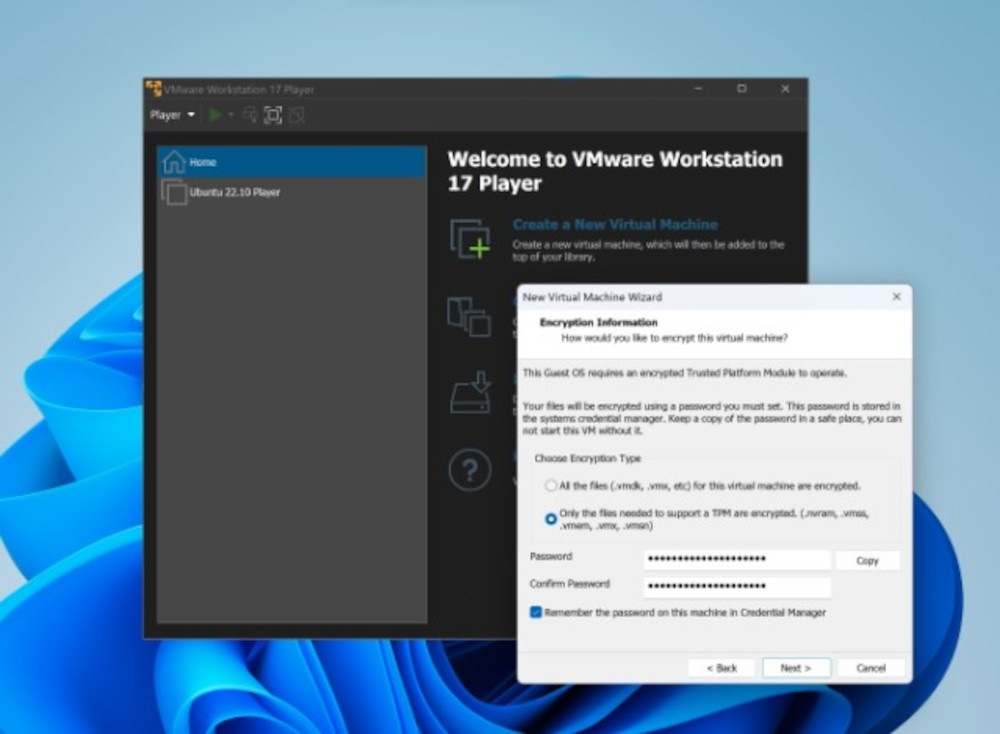The height and width of the screenshot is (734, 1000).
Task: Click the Unity mode toolbar icon
Action: (296, 115)
